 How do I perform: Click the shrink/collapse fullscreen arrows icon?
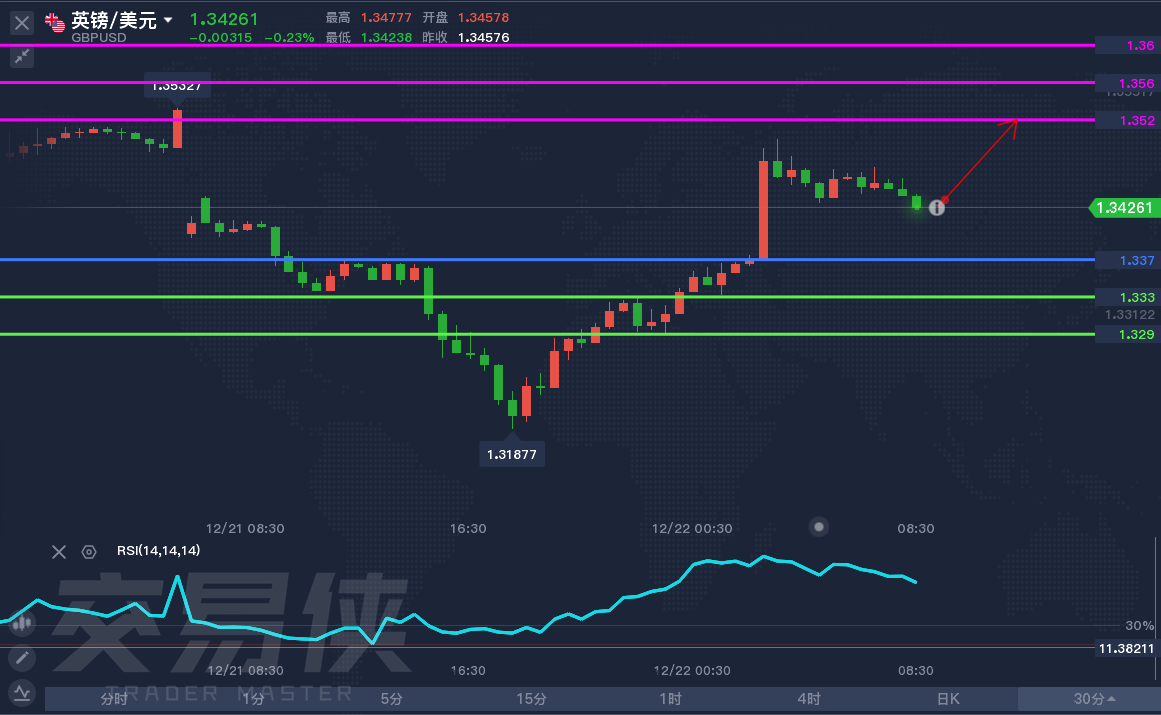(22, 56)
